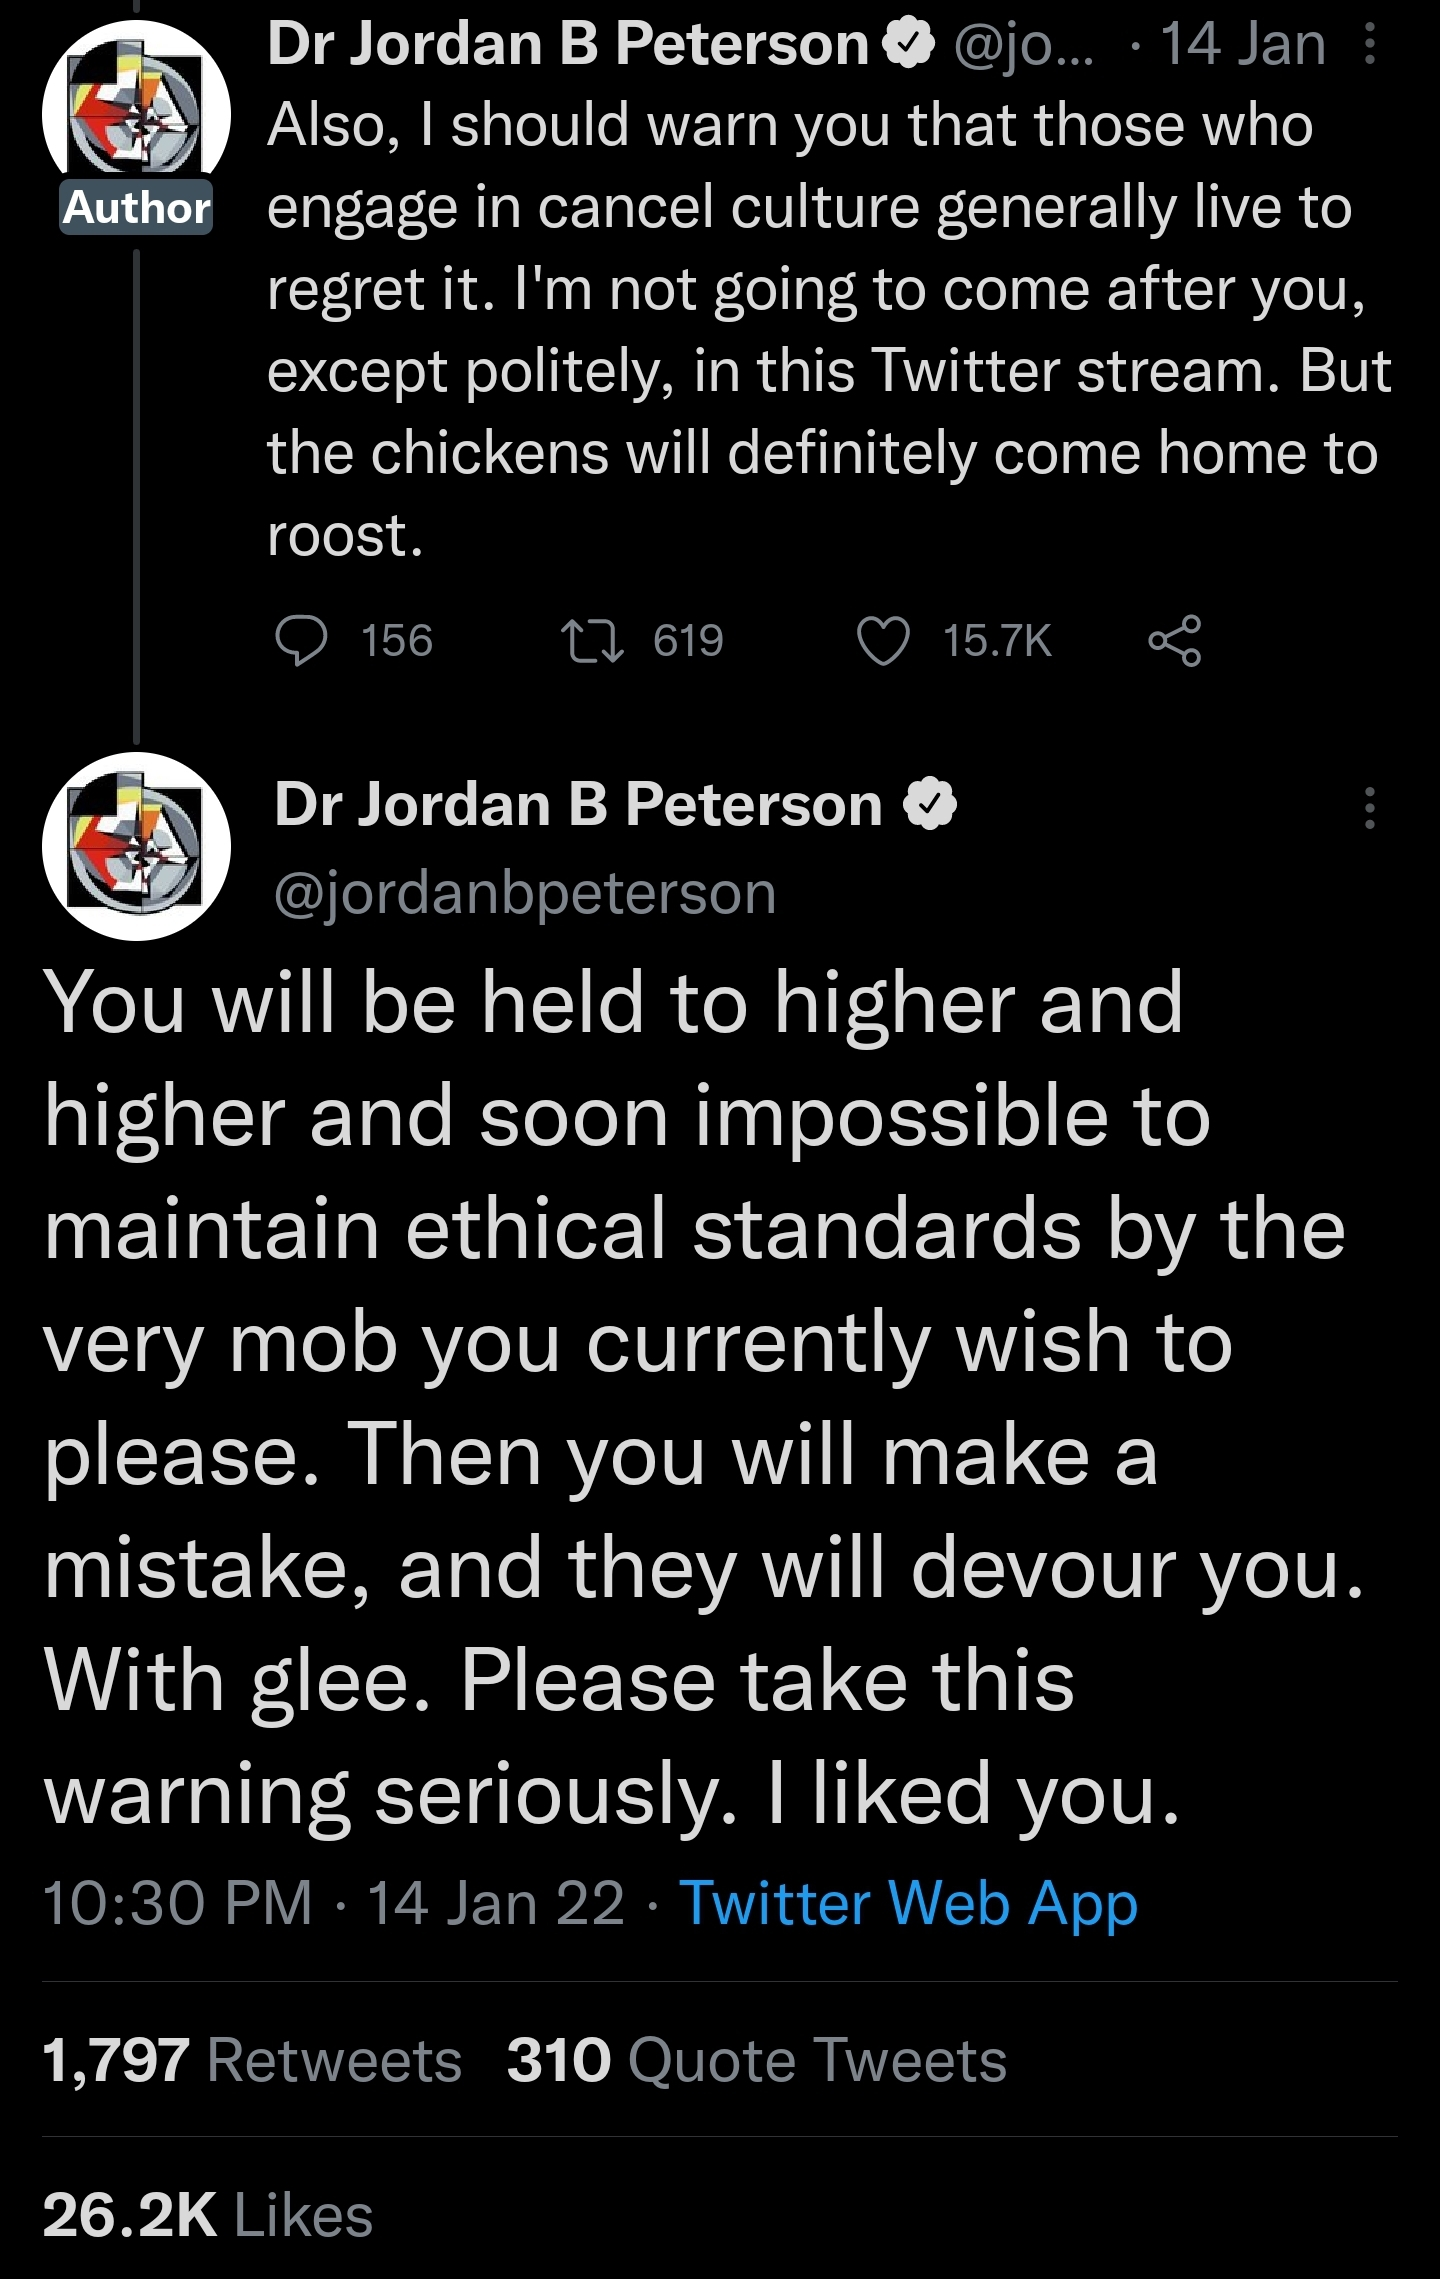Open three-dot menu on main tweet
1440x2279 pixels.
[x=1370, y=807]
